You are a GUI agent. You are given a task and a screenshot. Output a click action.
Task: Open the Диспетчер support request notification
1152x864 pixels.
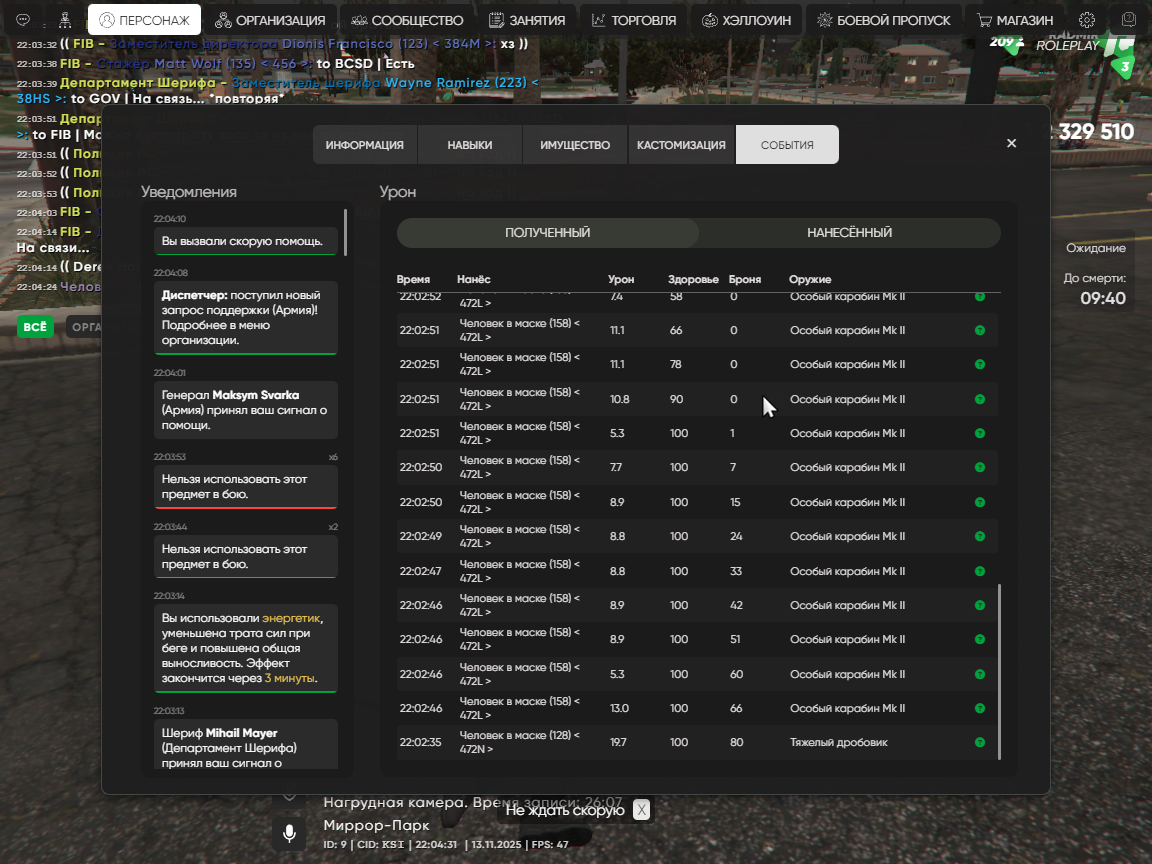point(245,318)
